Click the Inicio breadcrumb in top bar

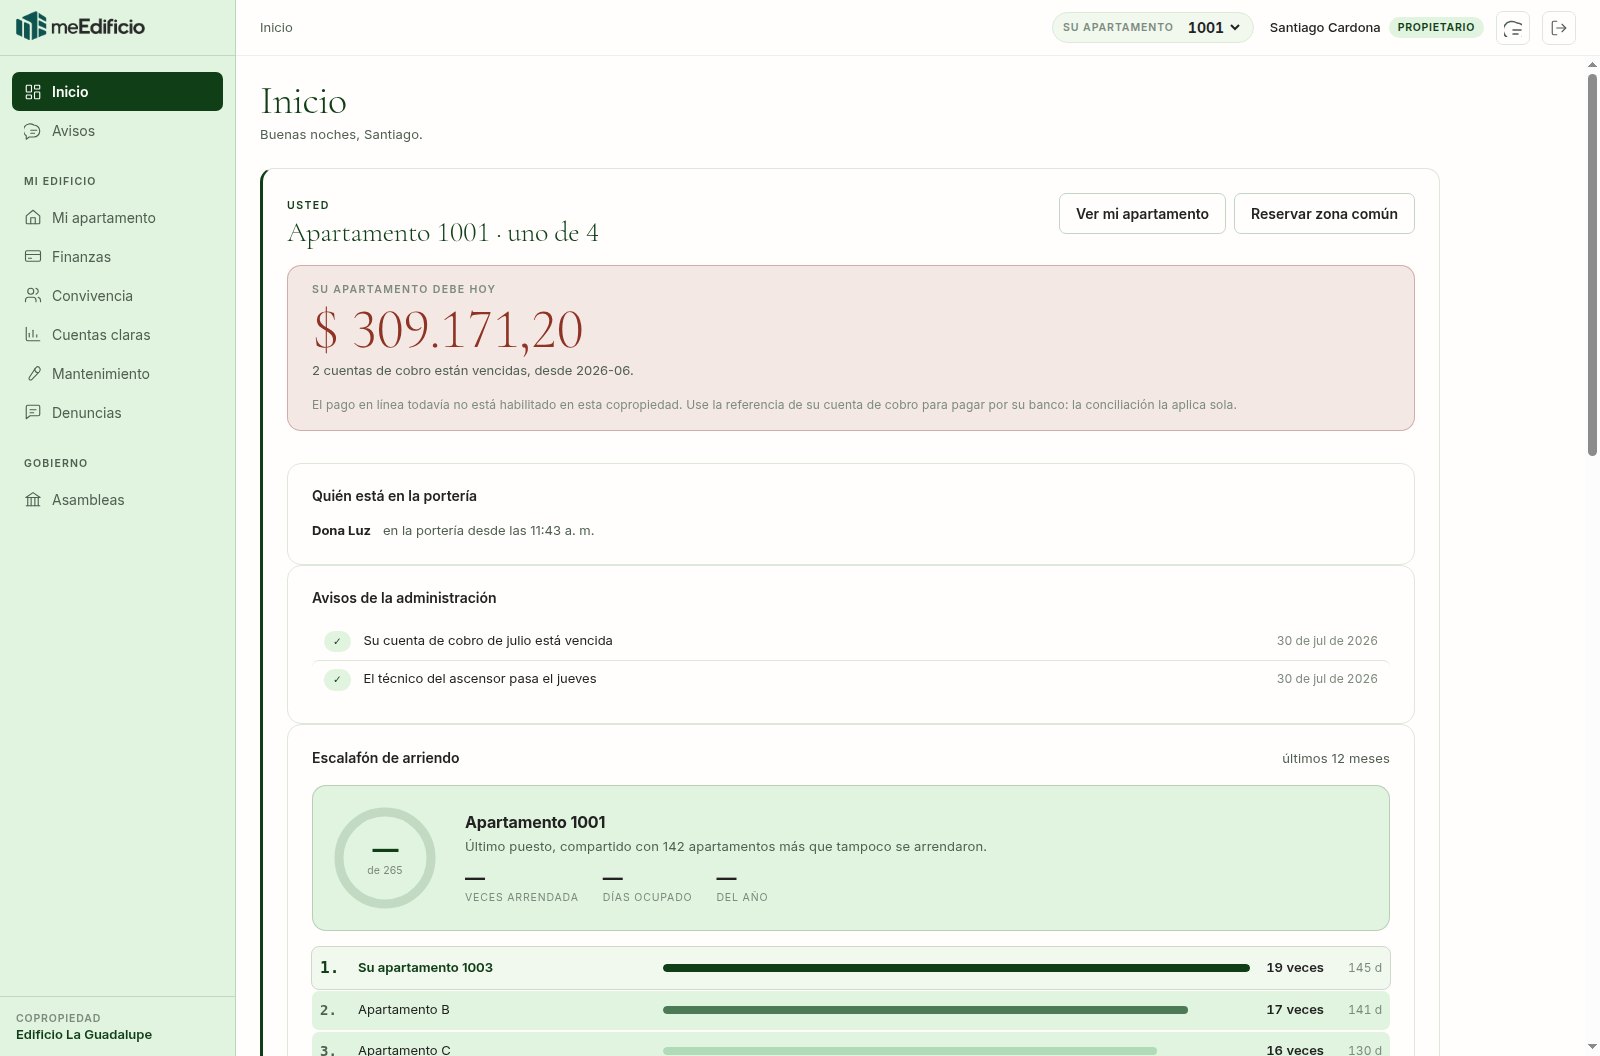click(276, 28)
